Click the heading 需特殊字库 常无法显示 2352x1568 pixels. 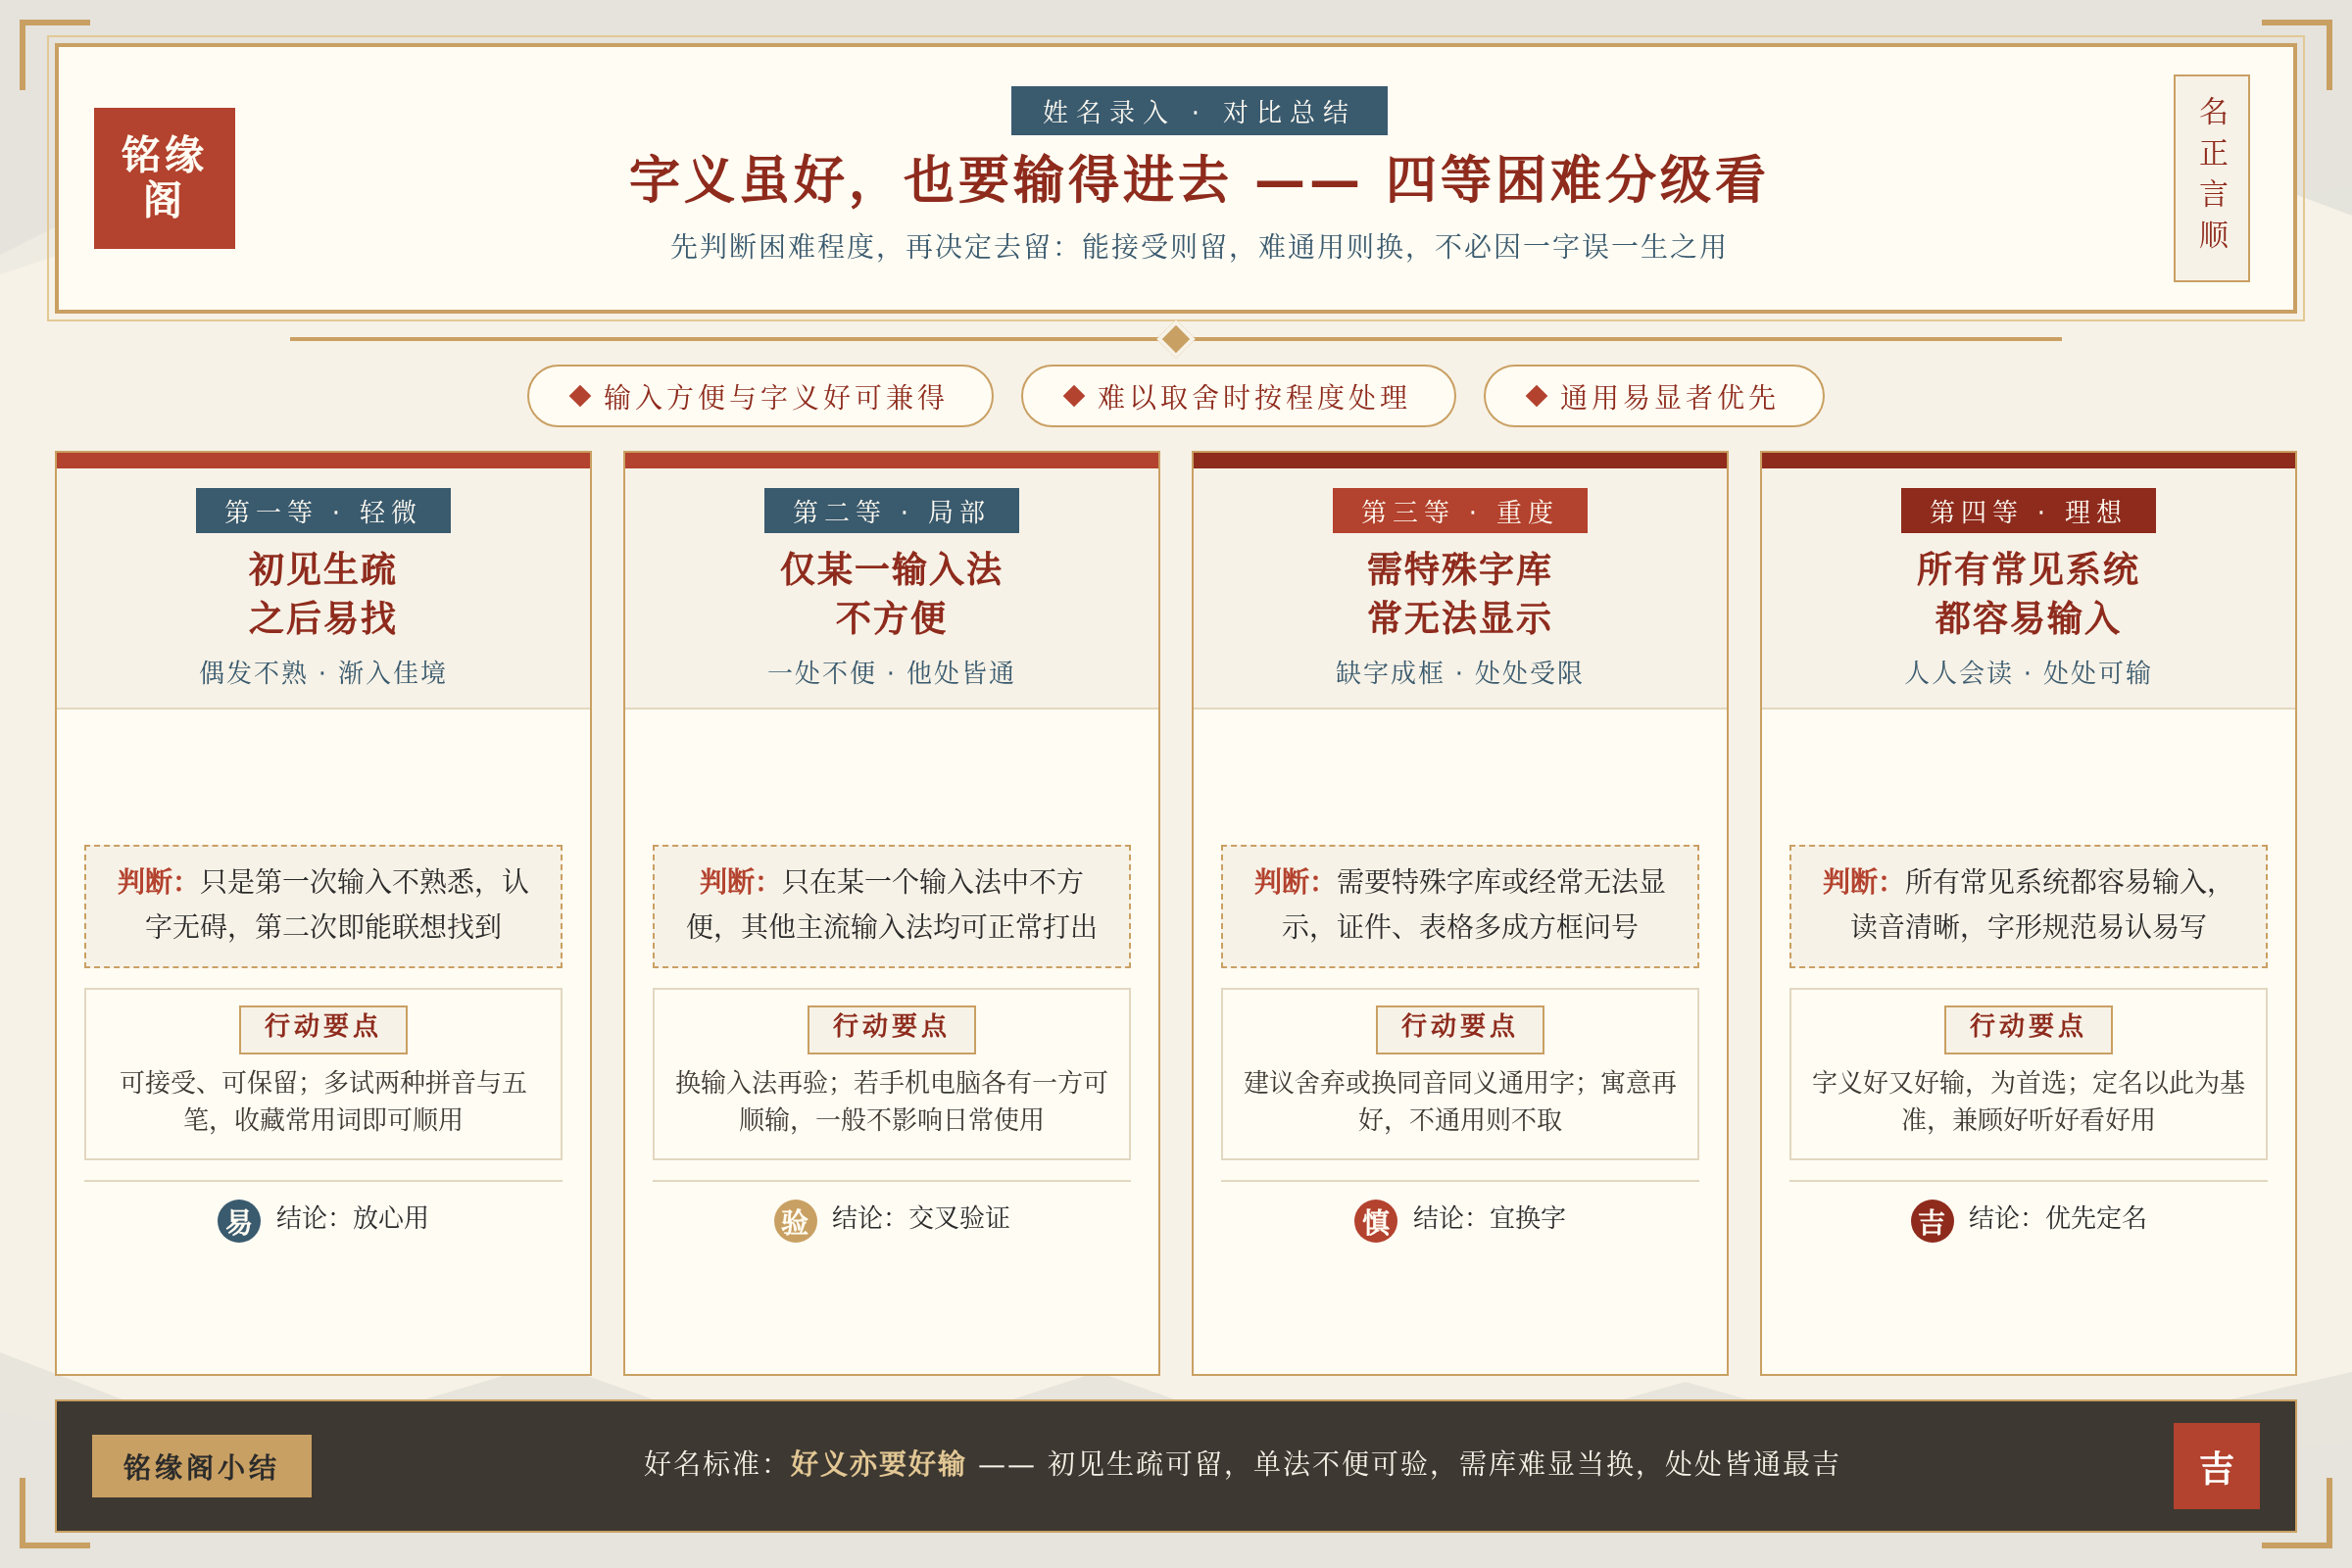click(1460, 593)
